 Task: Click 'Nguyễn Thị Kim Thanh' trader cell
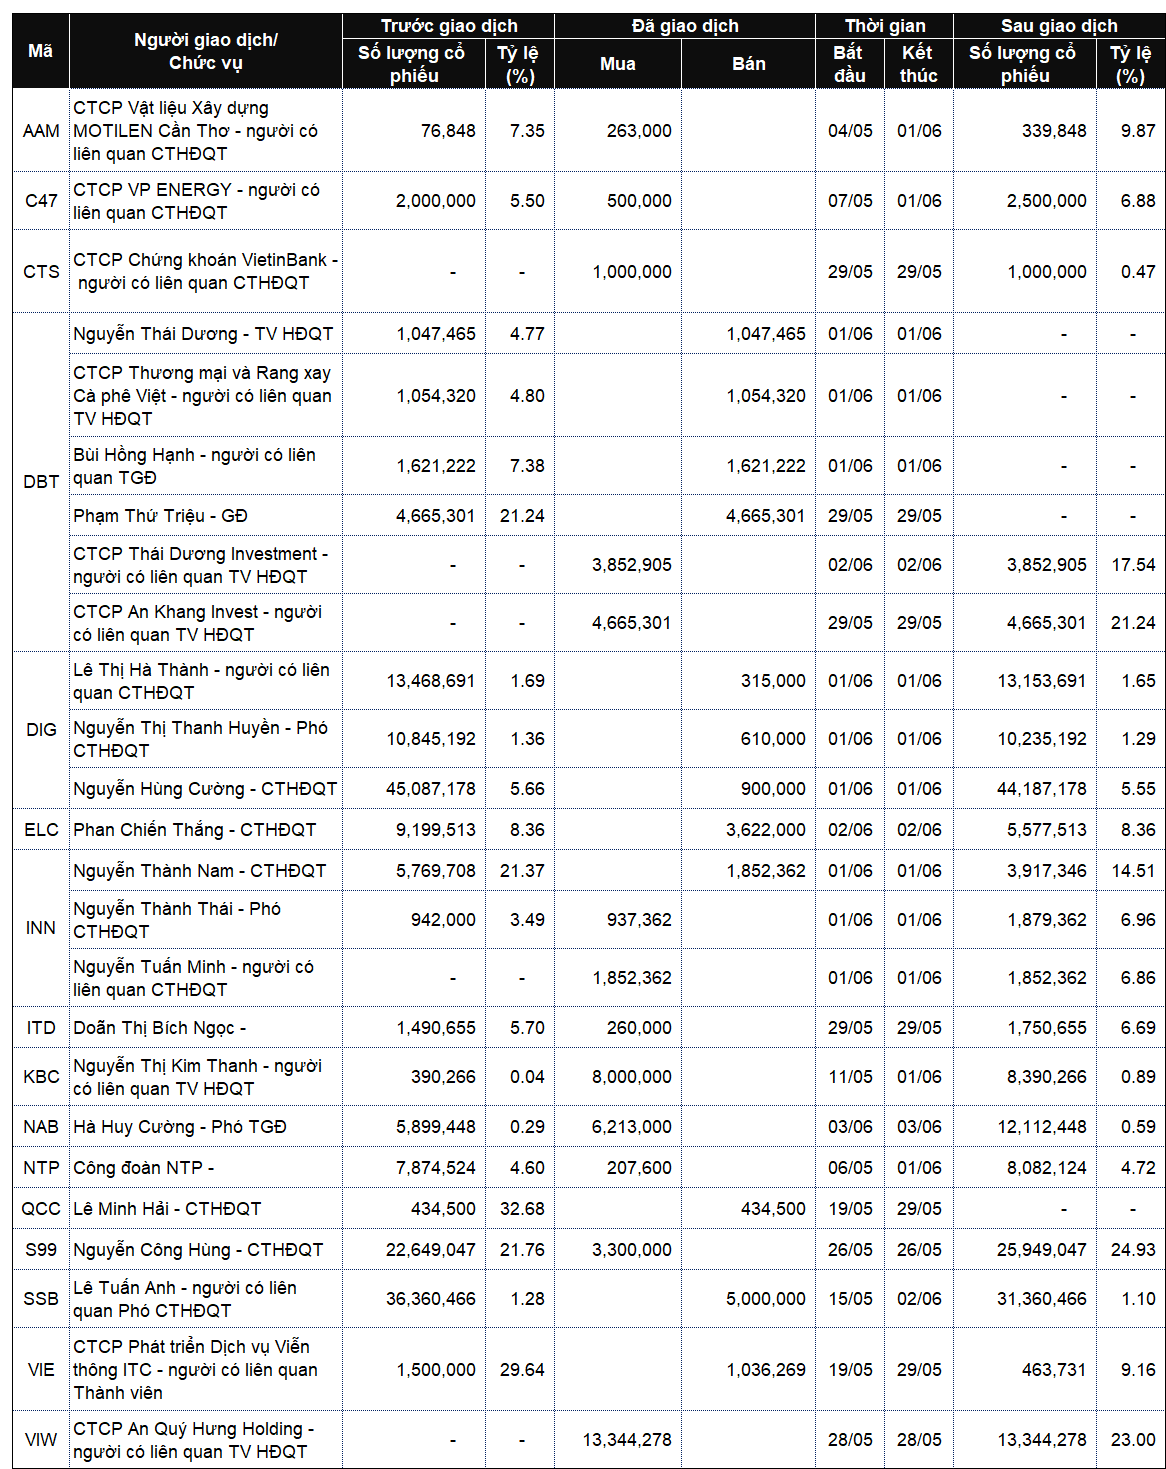coord(206,1077)
